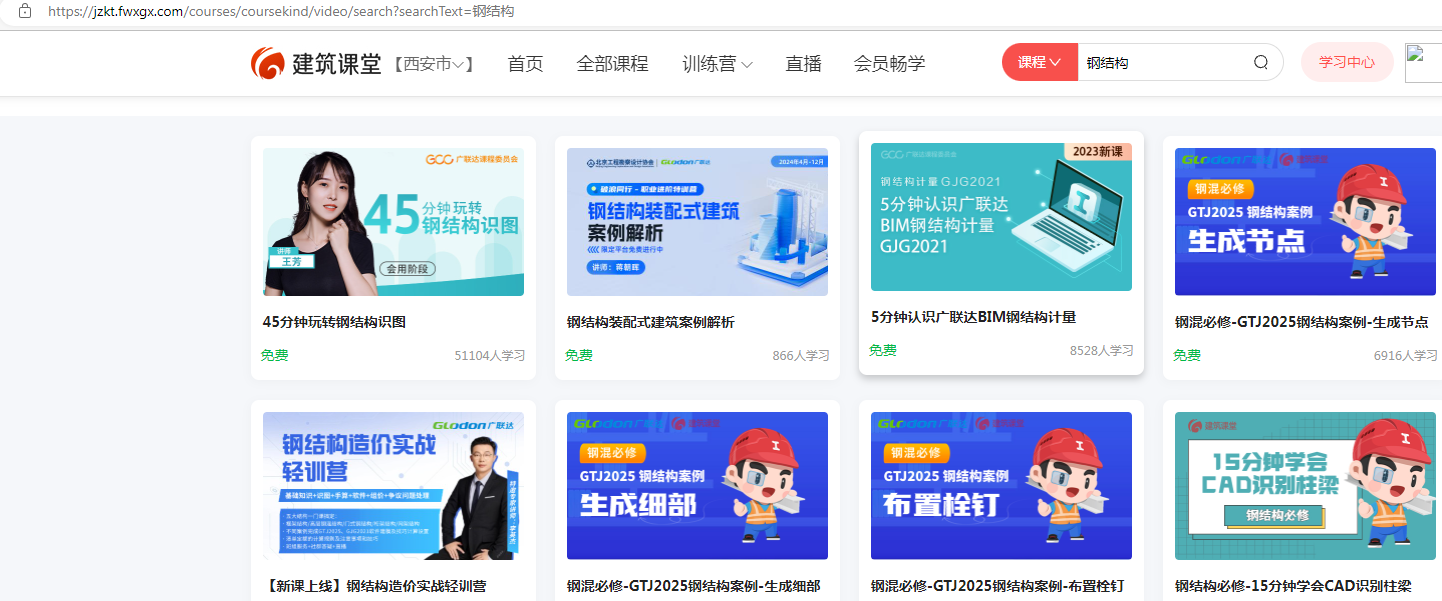Click the title 钢混必修-GTJ2025钢结构案例-生成节点
The width and height of the screenshot is (1442, 601).
point(1301,322)
